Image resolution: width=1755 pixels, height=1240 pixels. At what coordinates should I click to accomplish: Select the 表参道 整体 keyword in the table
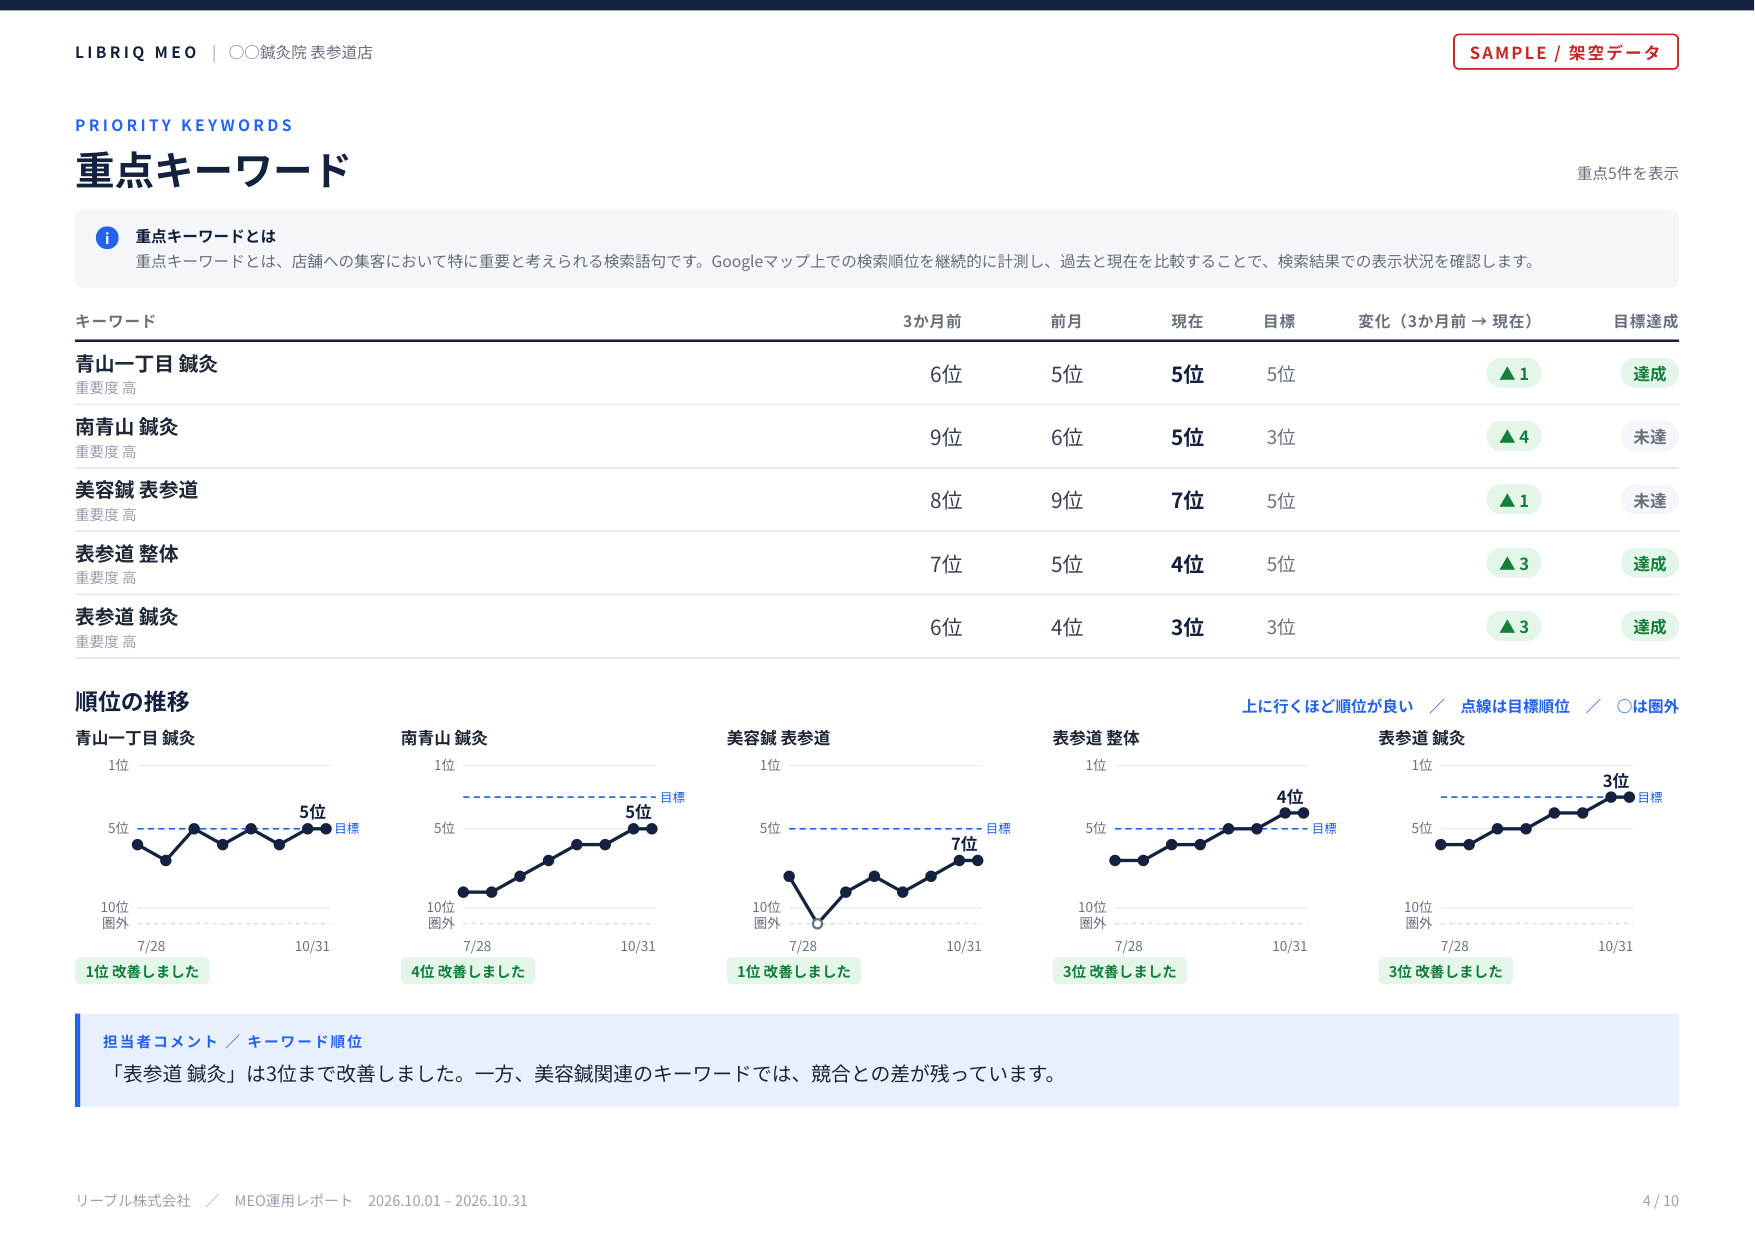coord(126,554)
